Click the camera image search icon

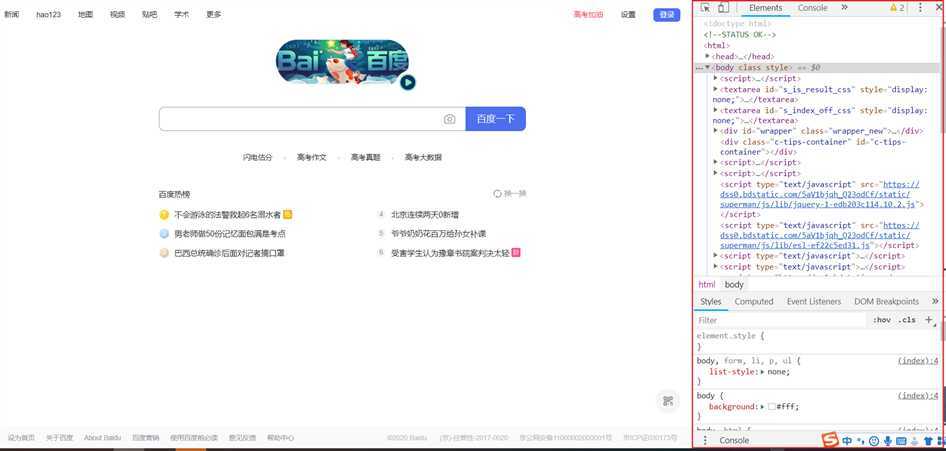pos(449,119)
